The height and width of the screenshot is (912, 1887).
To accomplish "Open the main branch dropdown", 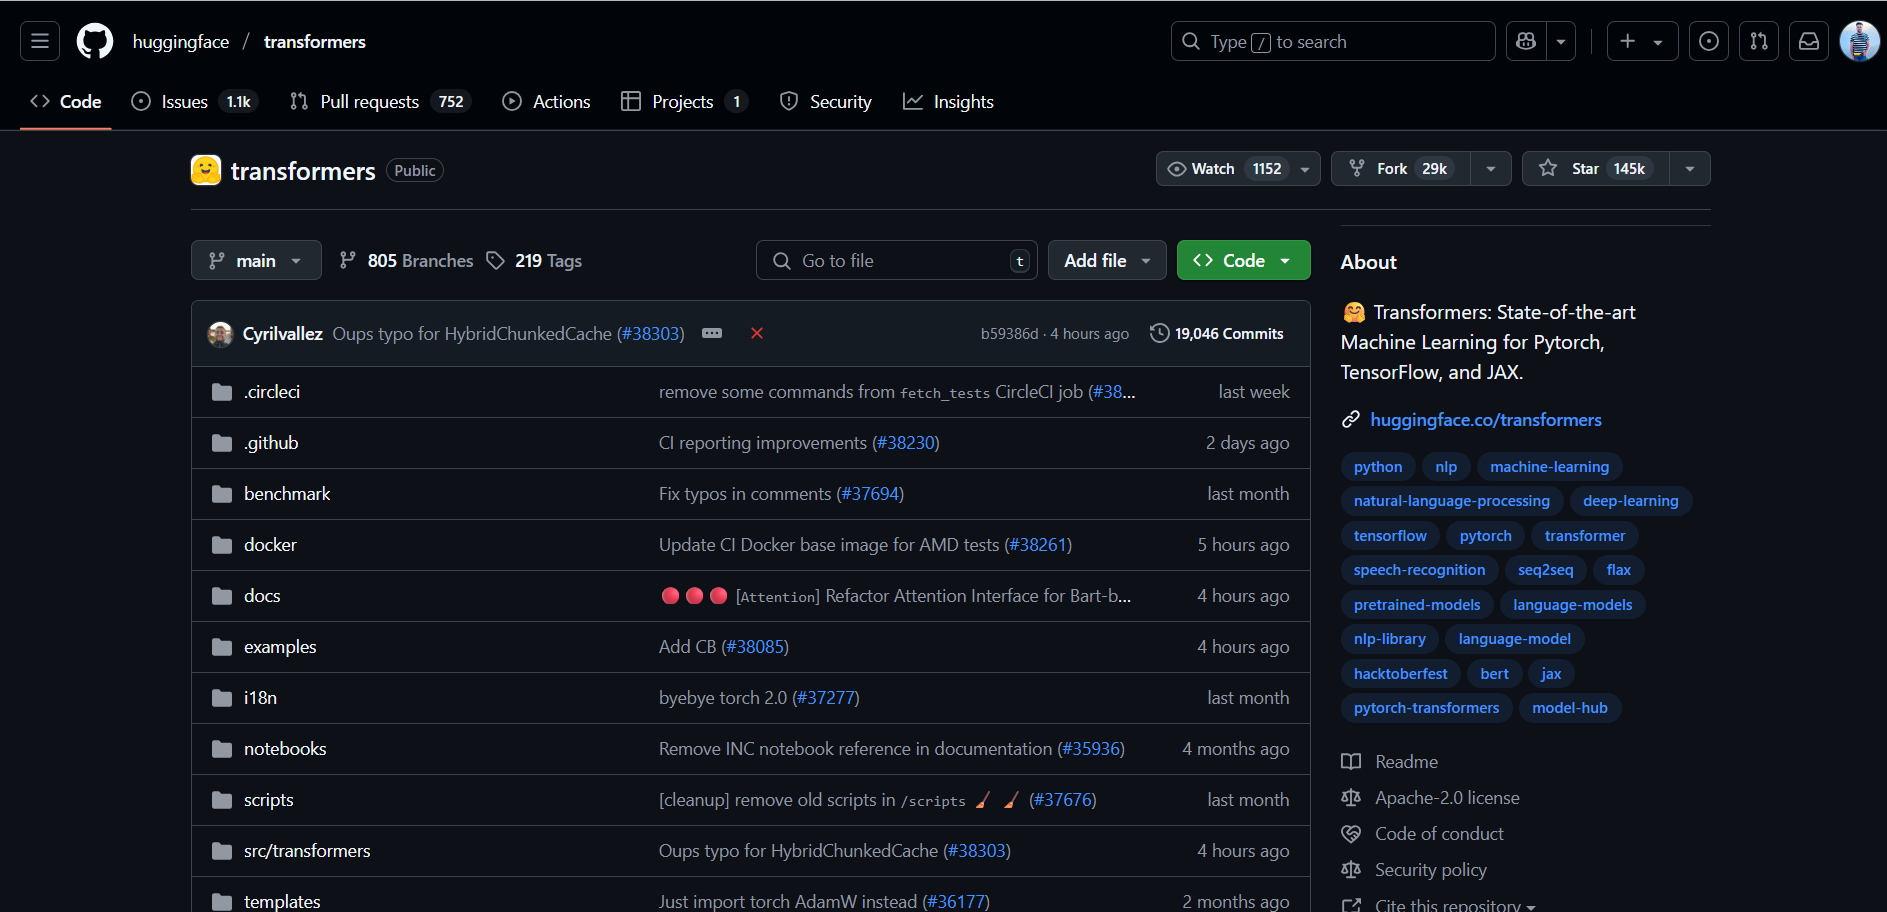I will 256,260.
